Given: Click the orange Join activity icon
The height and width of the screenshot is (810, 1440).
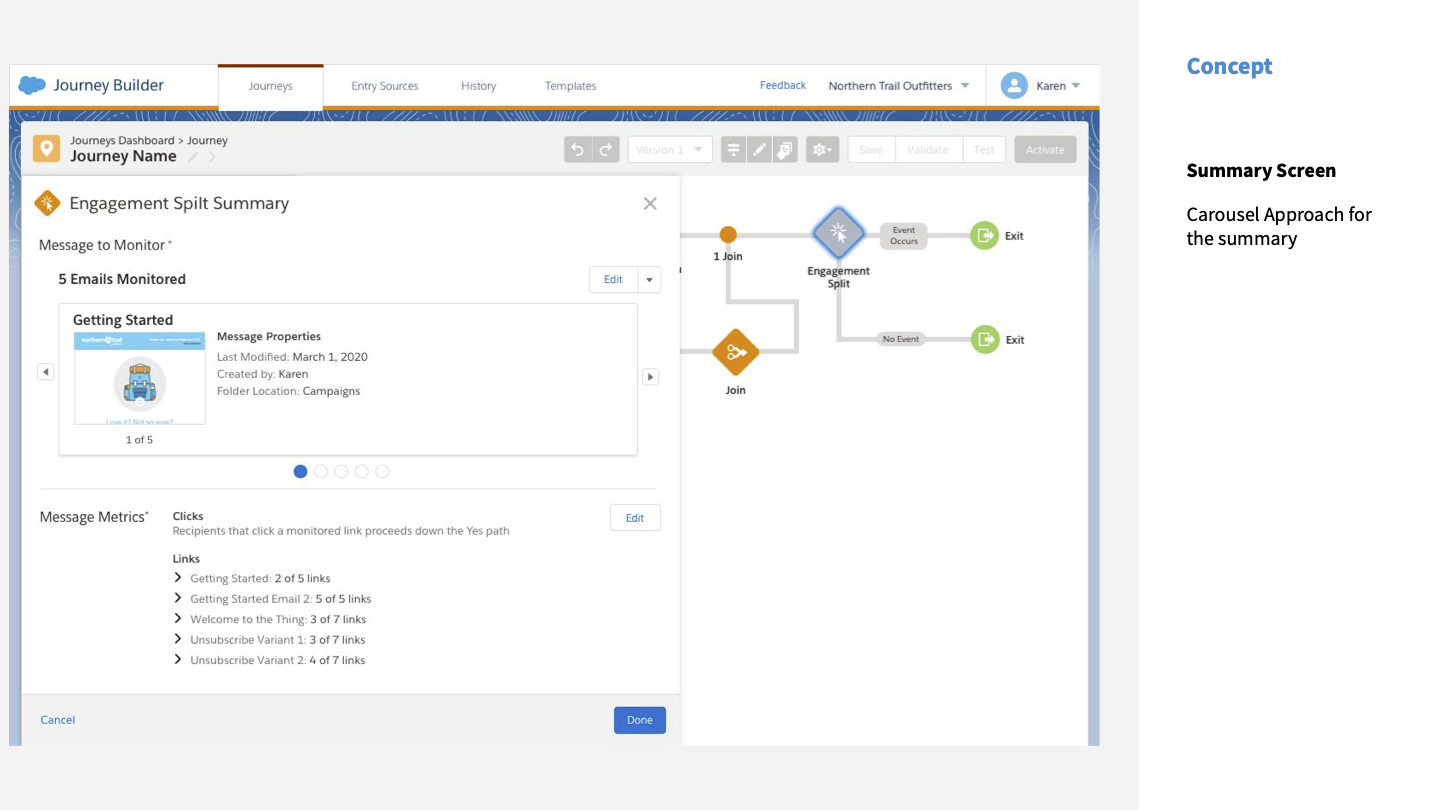Looking at the screenshot, I should (736, 352).
